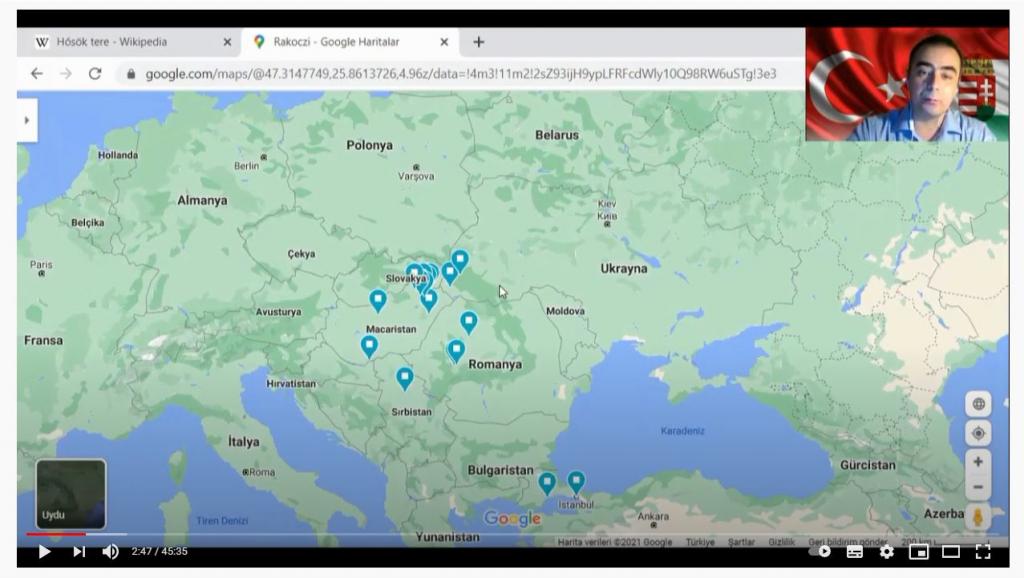Click the Almanya country label

coord(202,201)
